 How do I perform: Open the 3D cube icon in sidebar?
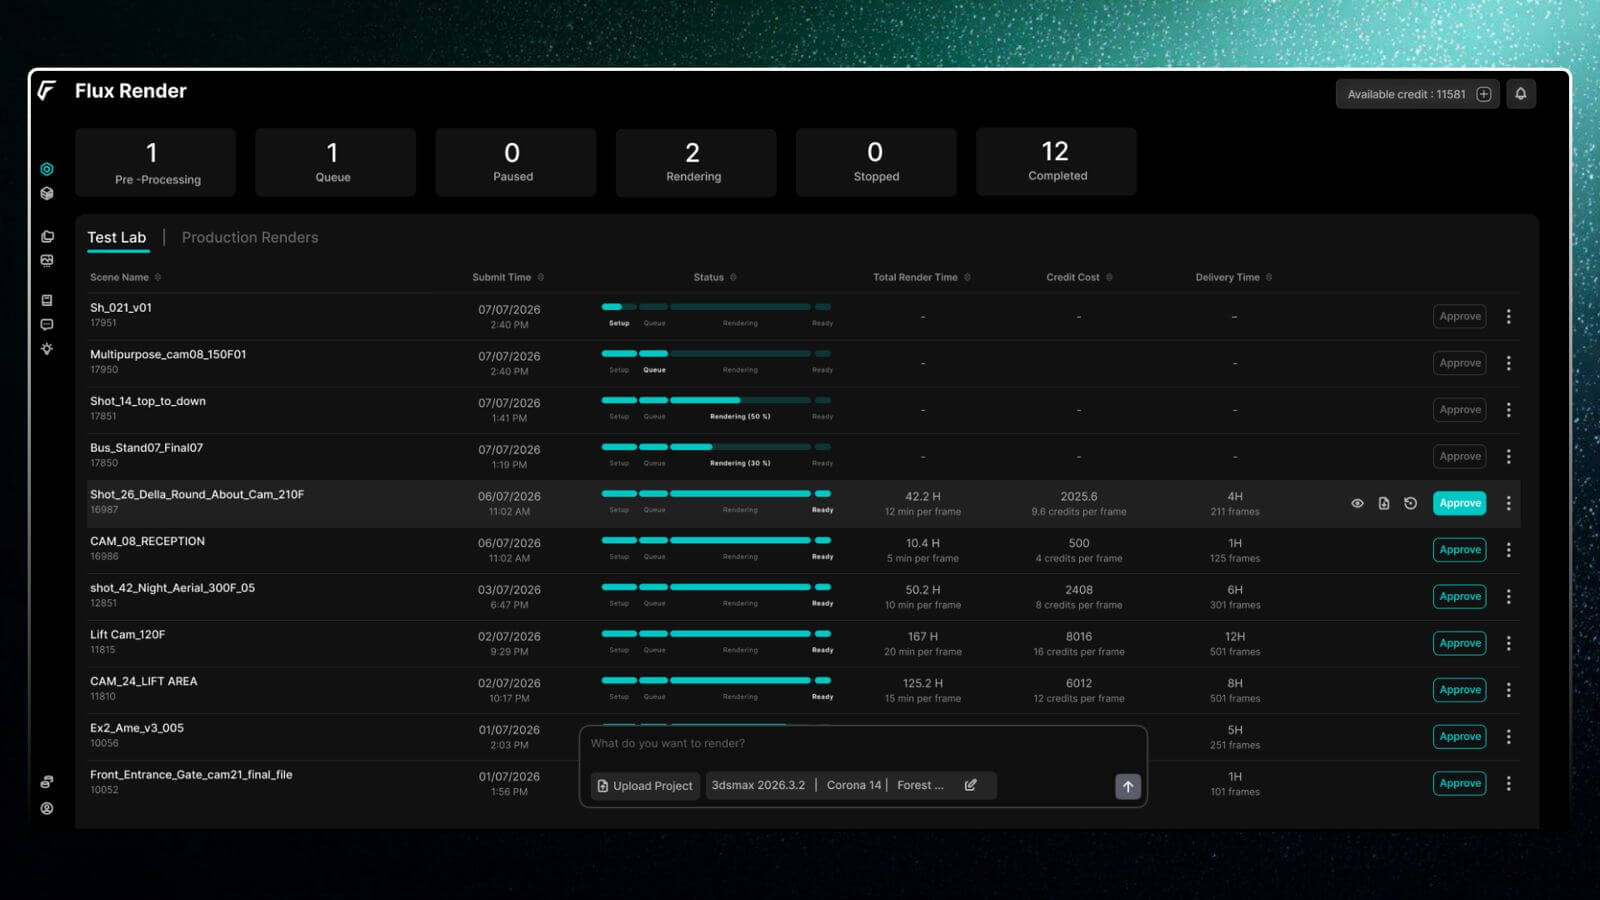click(x=47, y=193)
